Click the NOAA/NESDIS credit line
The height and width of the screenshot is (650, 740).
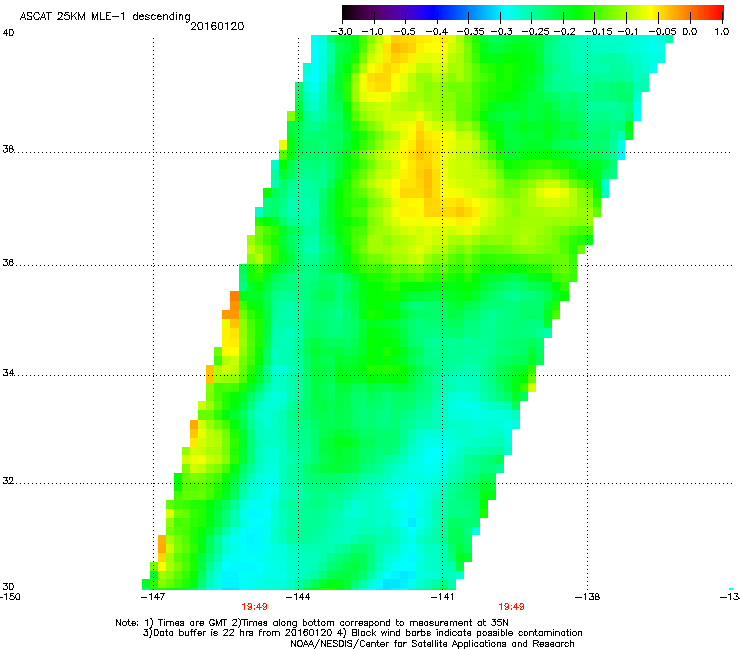(x=432, y=644)
